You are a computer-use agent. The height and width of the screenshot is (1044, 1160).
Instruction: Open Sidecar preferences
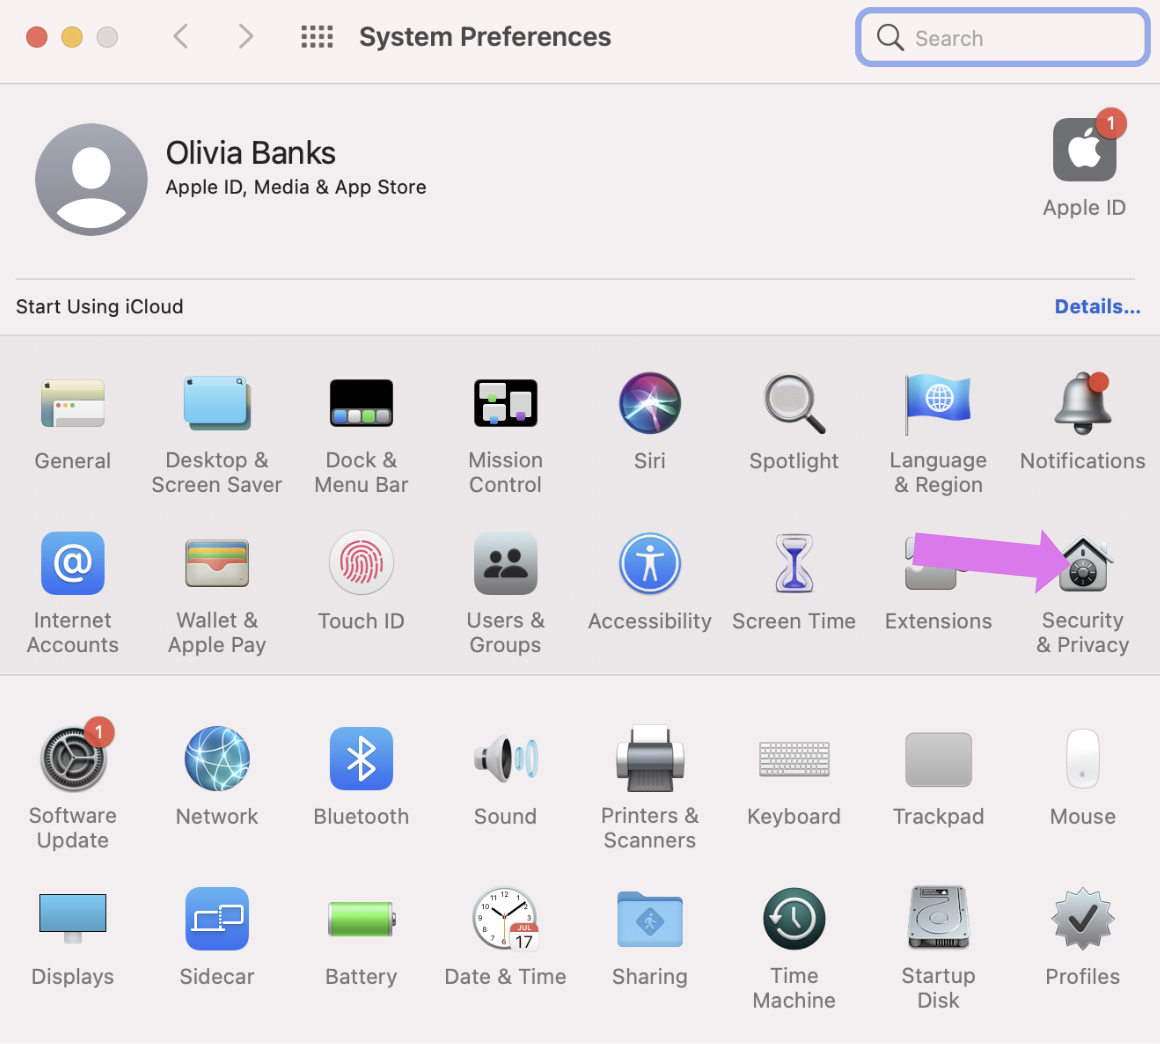[217, 918]
